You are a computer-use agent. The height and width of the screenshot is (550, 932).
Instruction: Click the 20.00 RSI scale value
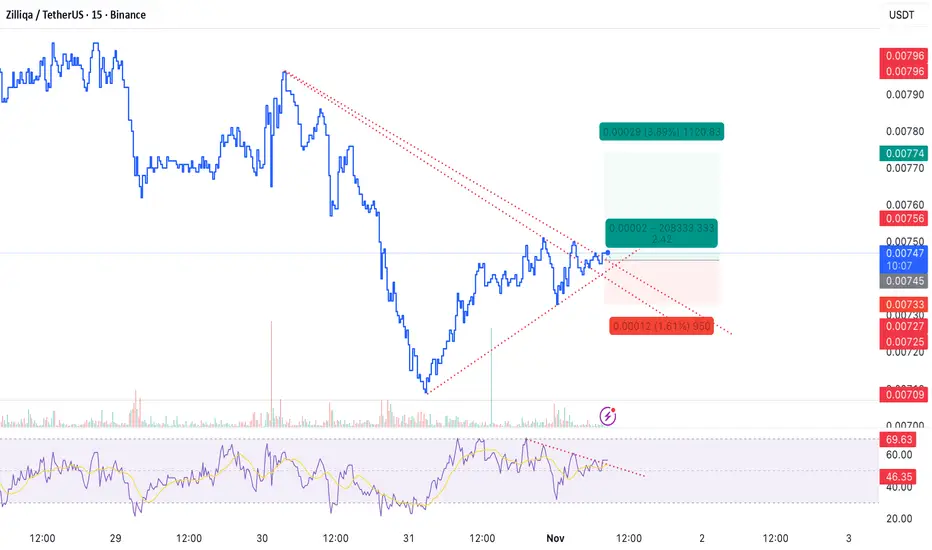pyautogui.click(x=899, y=518)
